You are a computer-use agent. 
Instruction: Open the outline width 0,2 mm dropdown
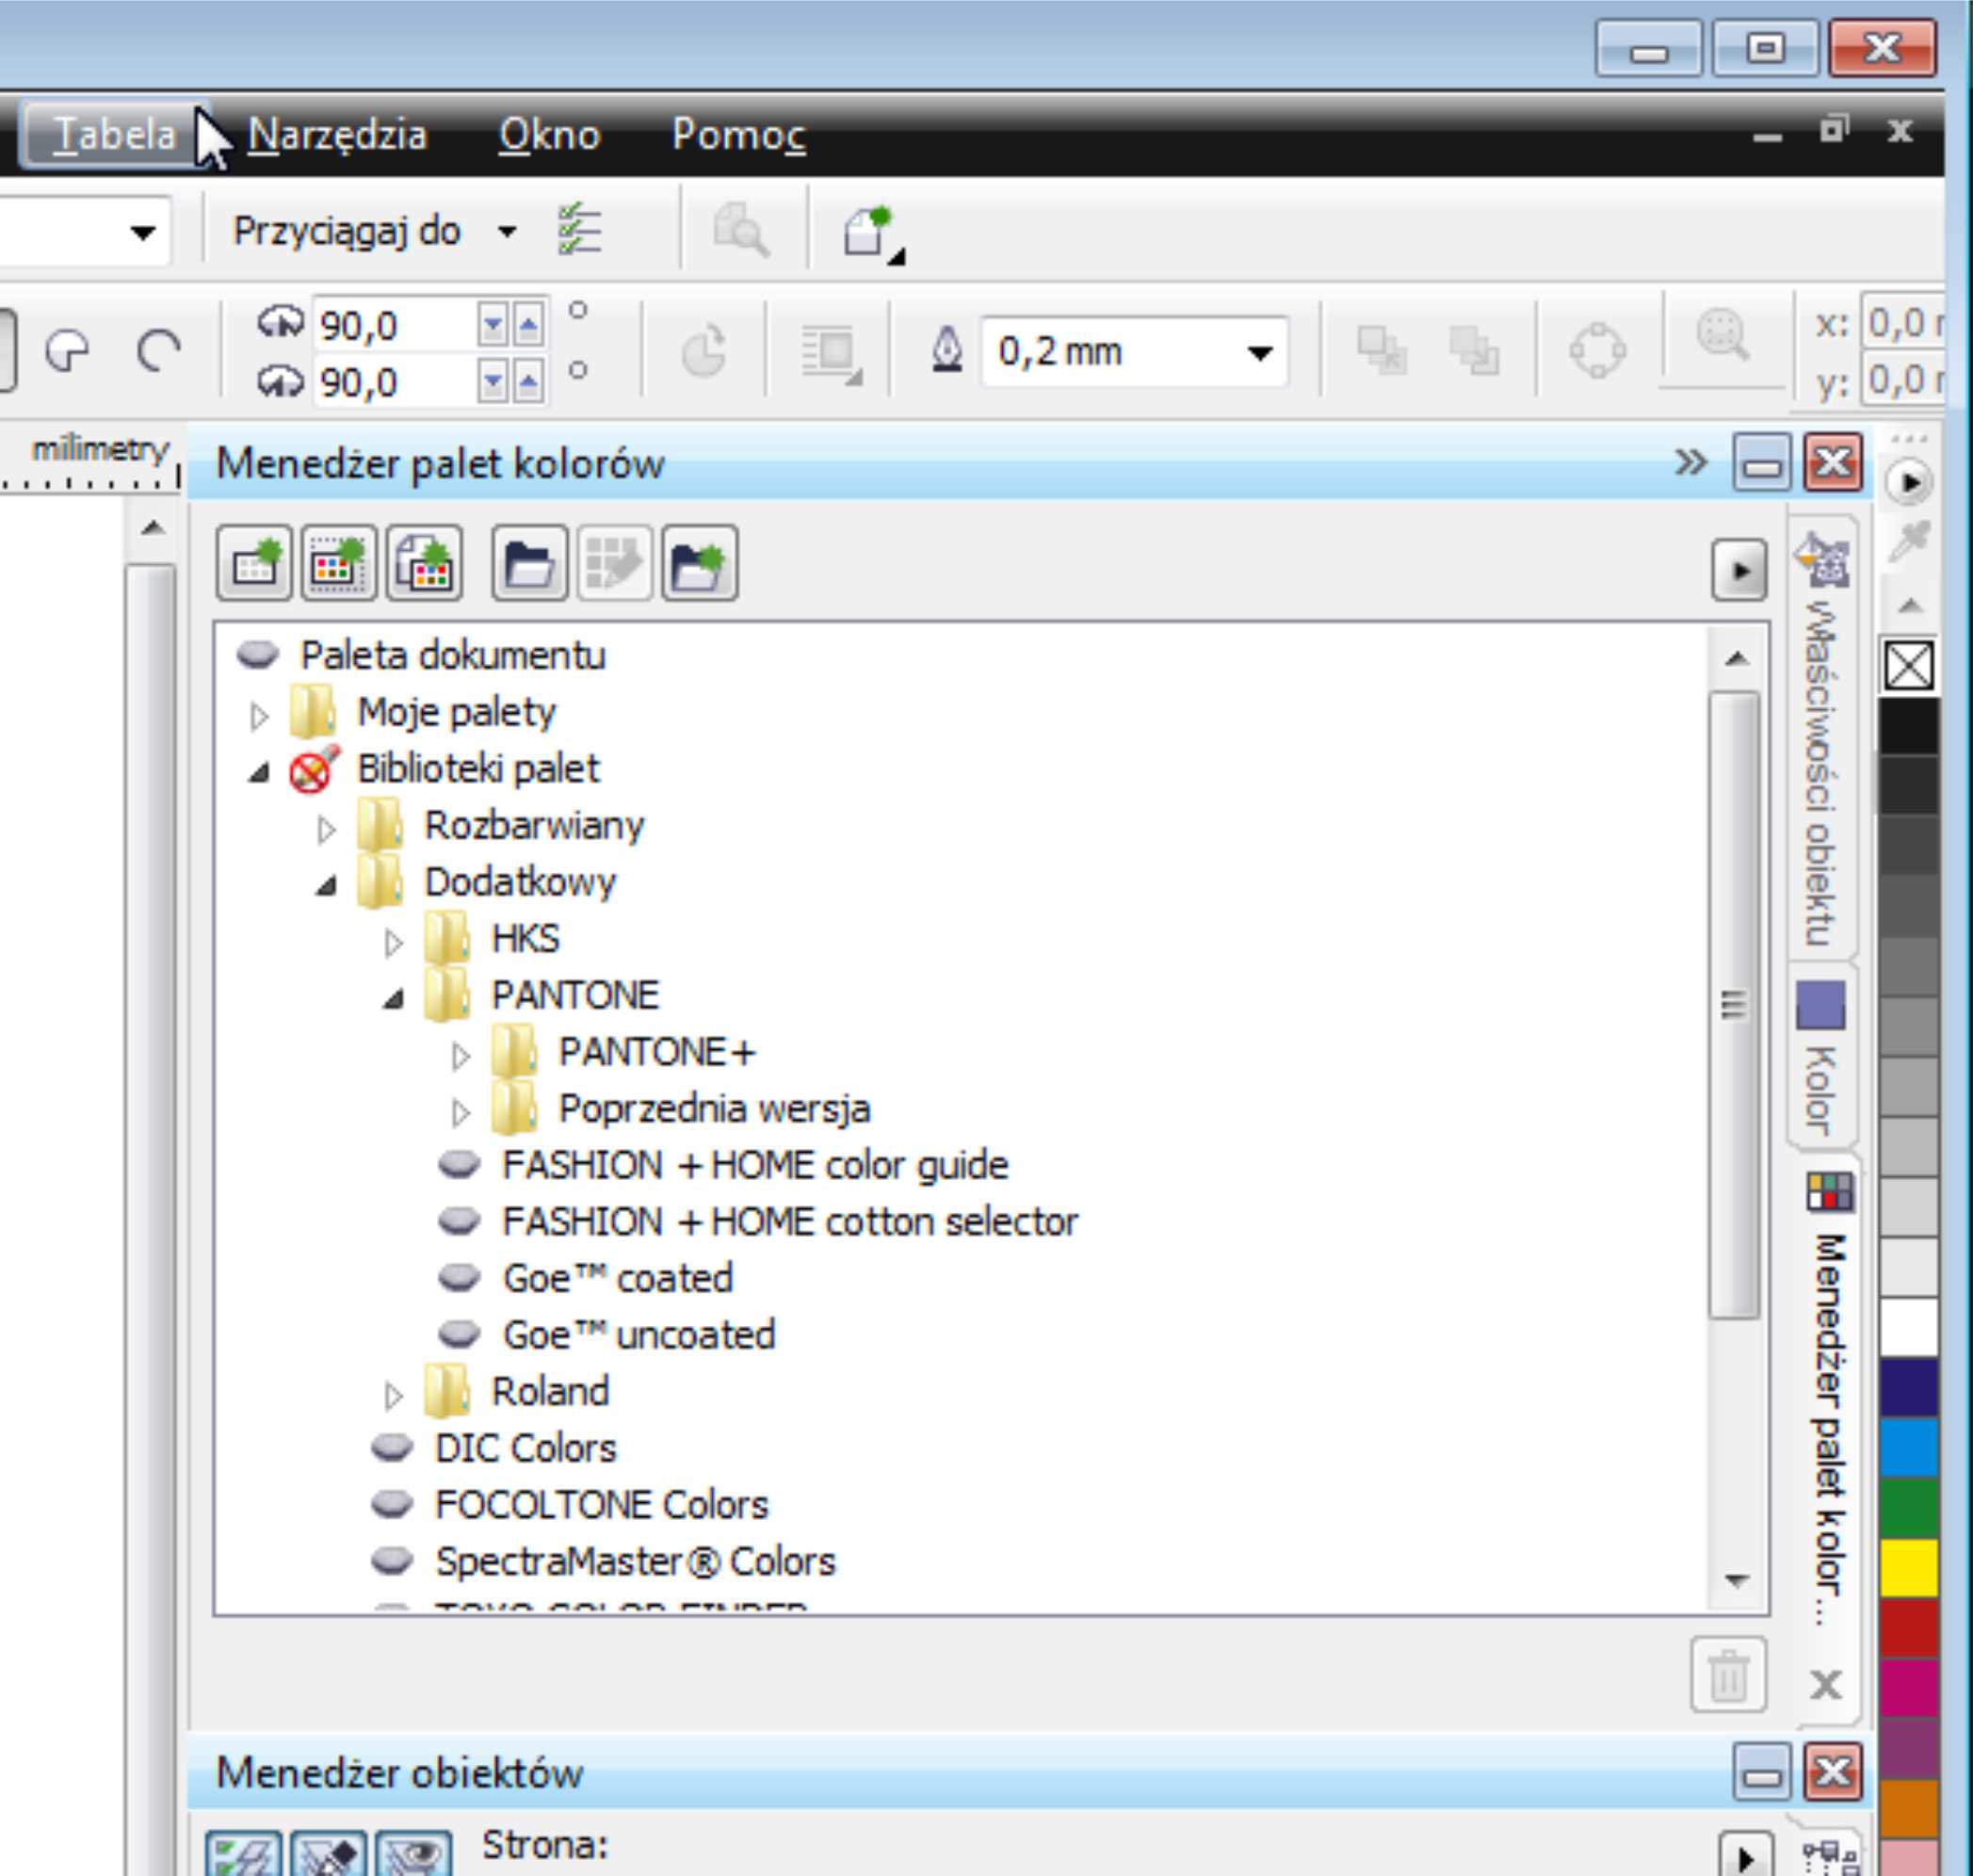click(1259, 352)
